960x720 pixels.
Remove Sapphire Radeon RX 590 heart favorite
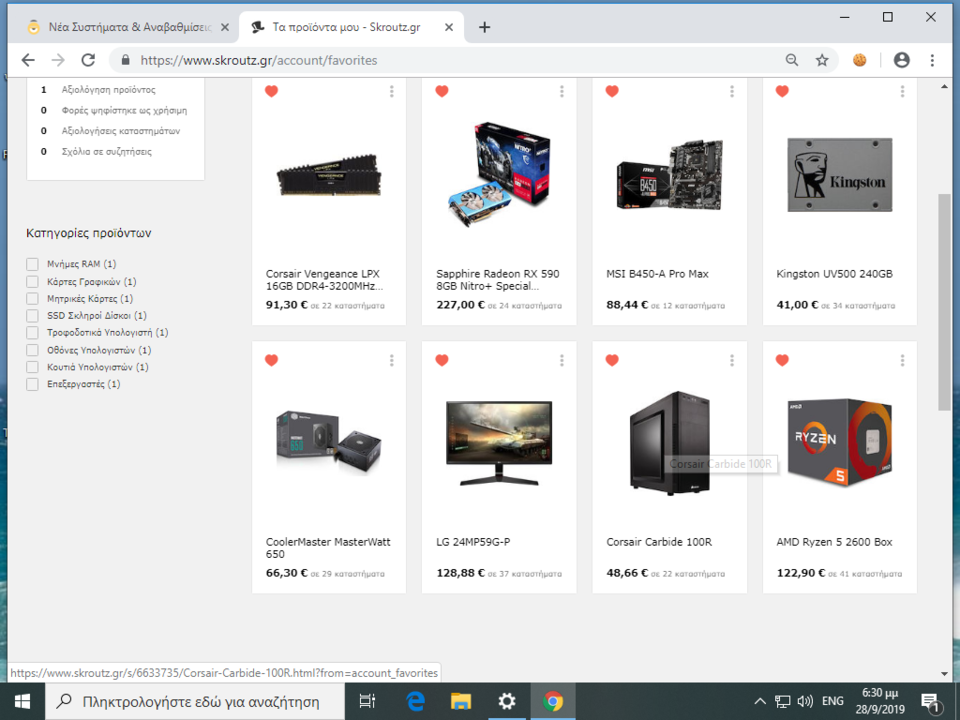pos(441,91)
